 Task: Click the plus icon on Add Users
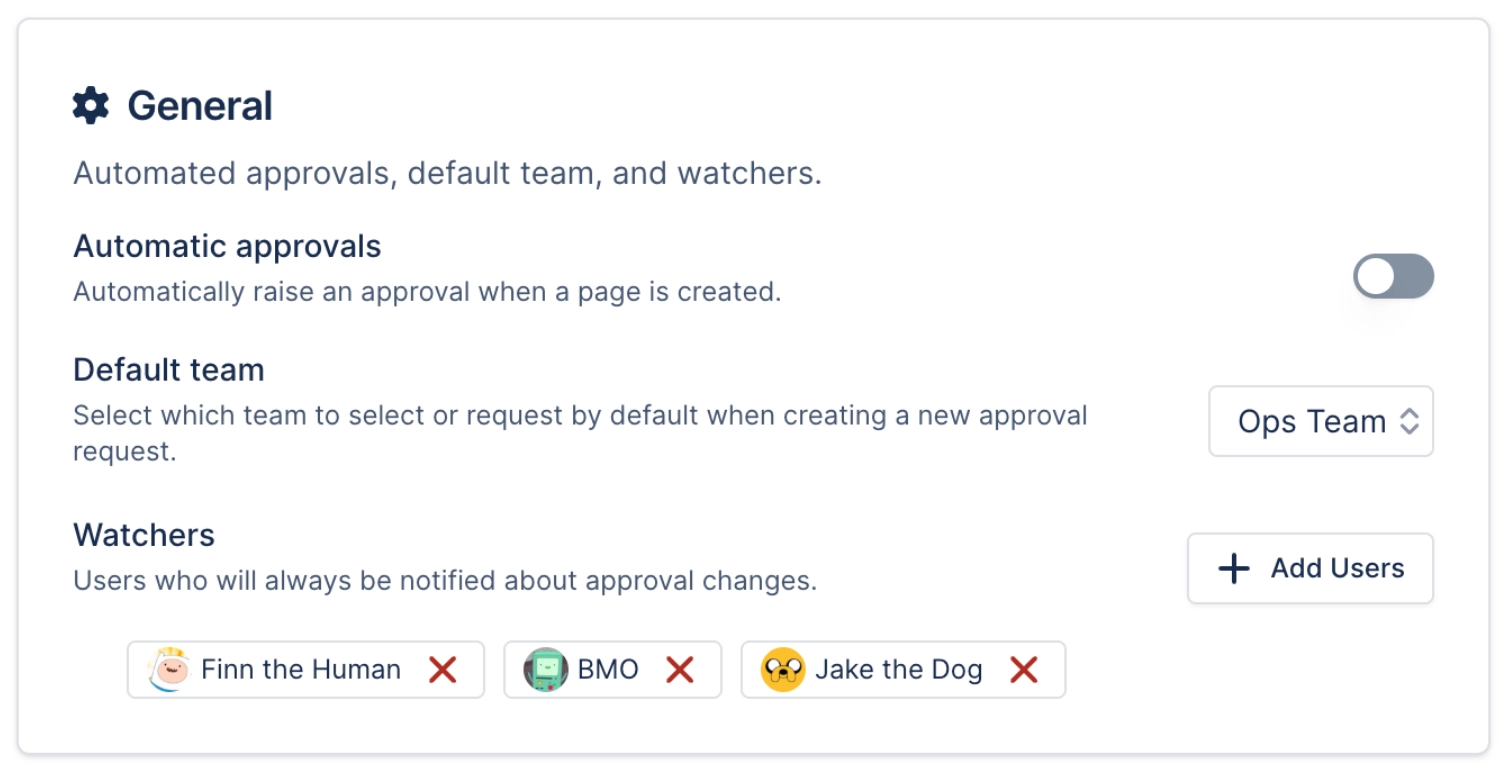point(1232,568)
